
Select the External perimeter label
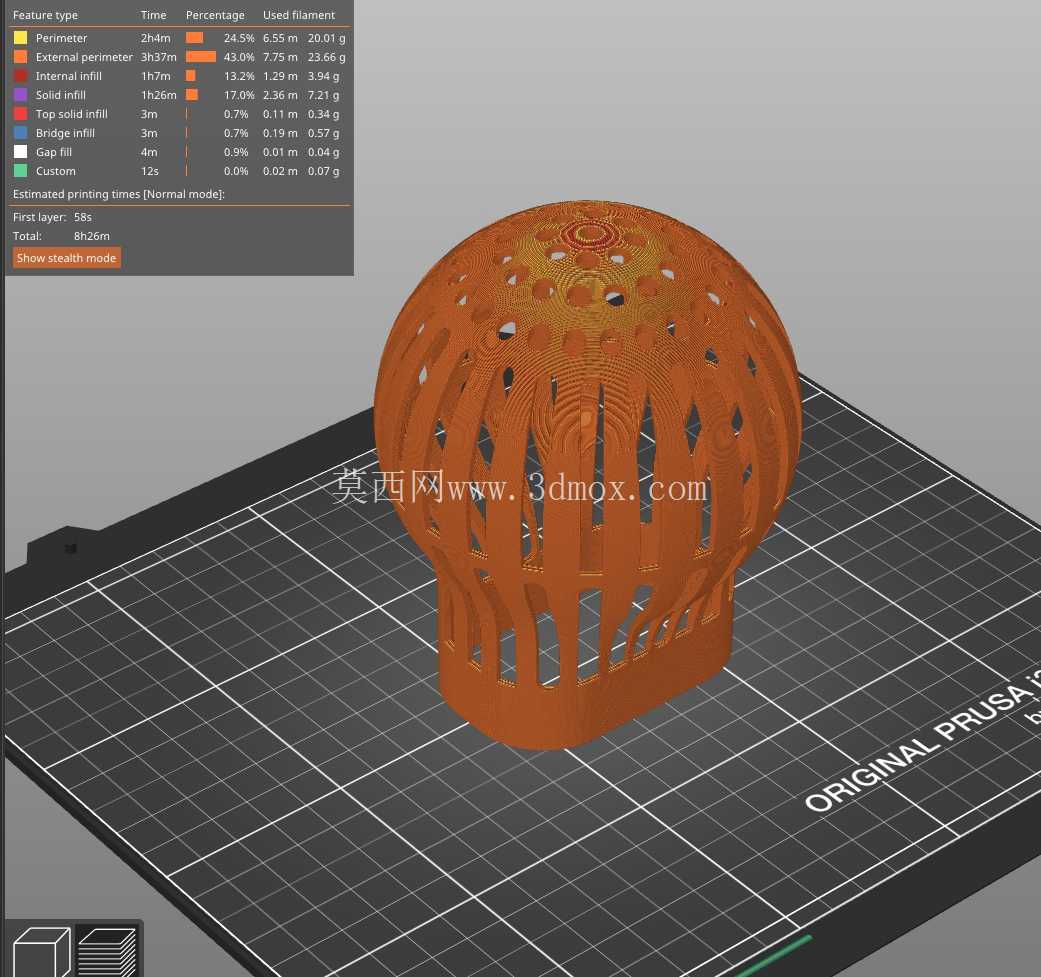(84, 57)
